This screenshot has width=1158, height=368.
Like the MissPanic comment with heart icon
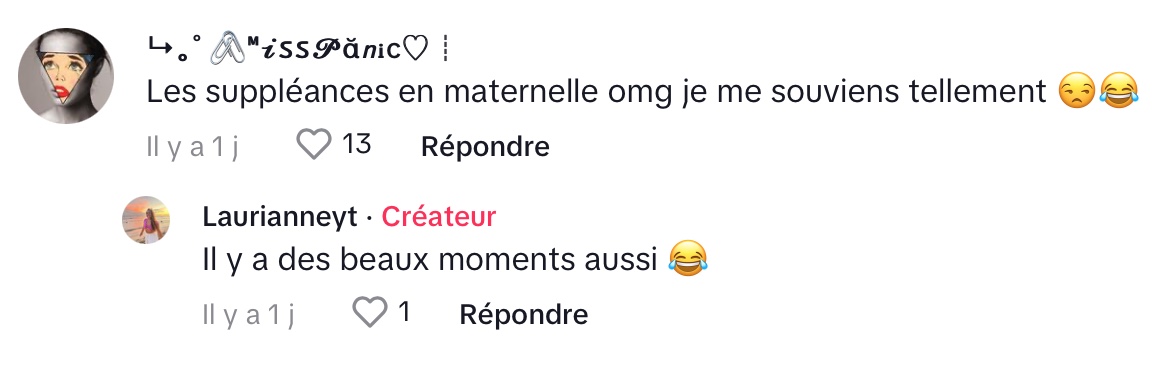314,145
